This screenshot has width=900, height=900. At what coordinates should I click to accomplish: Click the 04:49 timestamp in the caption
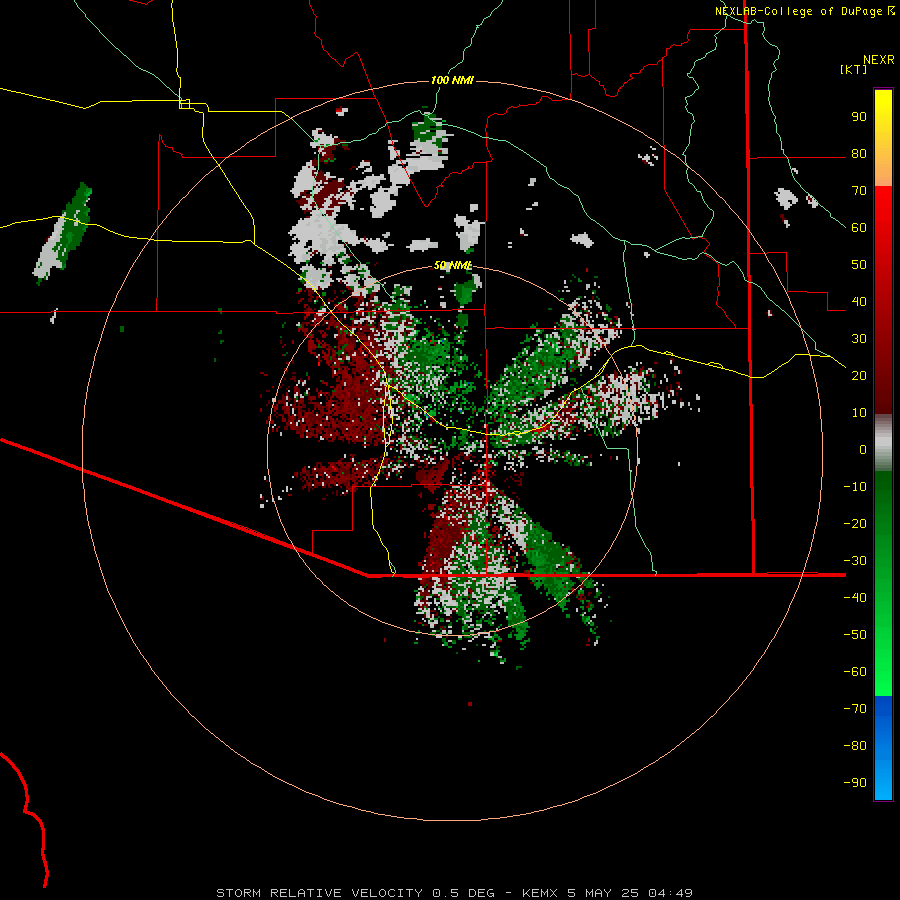coord(670,893)
